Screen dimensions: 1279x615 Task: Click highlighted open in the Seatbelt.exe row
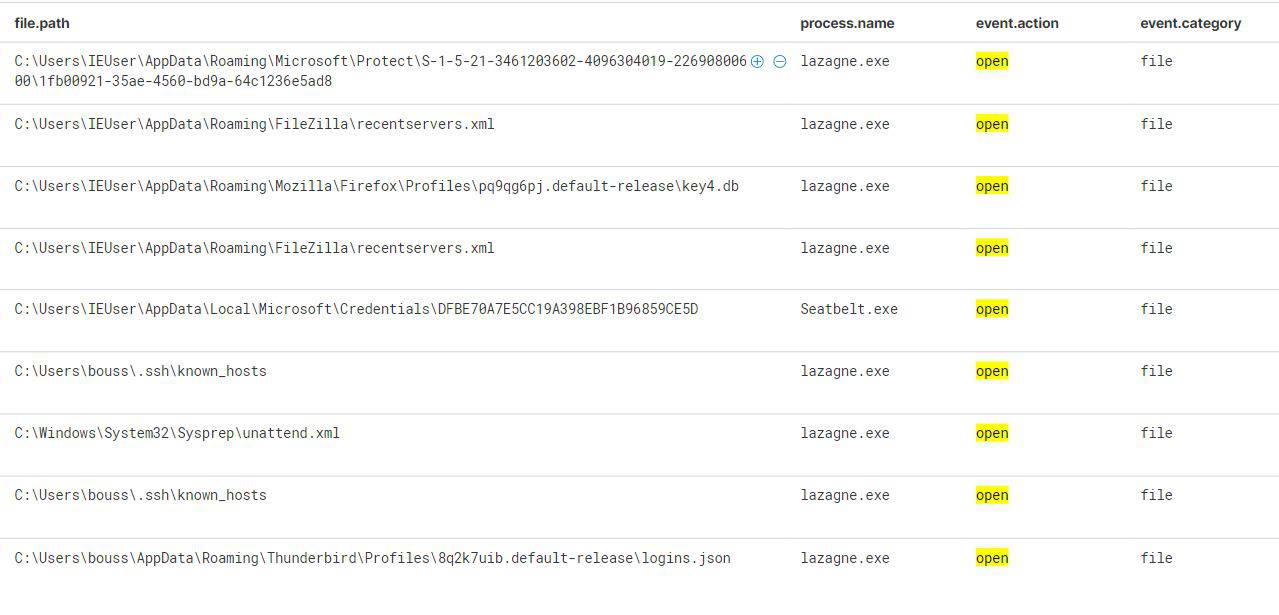pos(992,309)
